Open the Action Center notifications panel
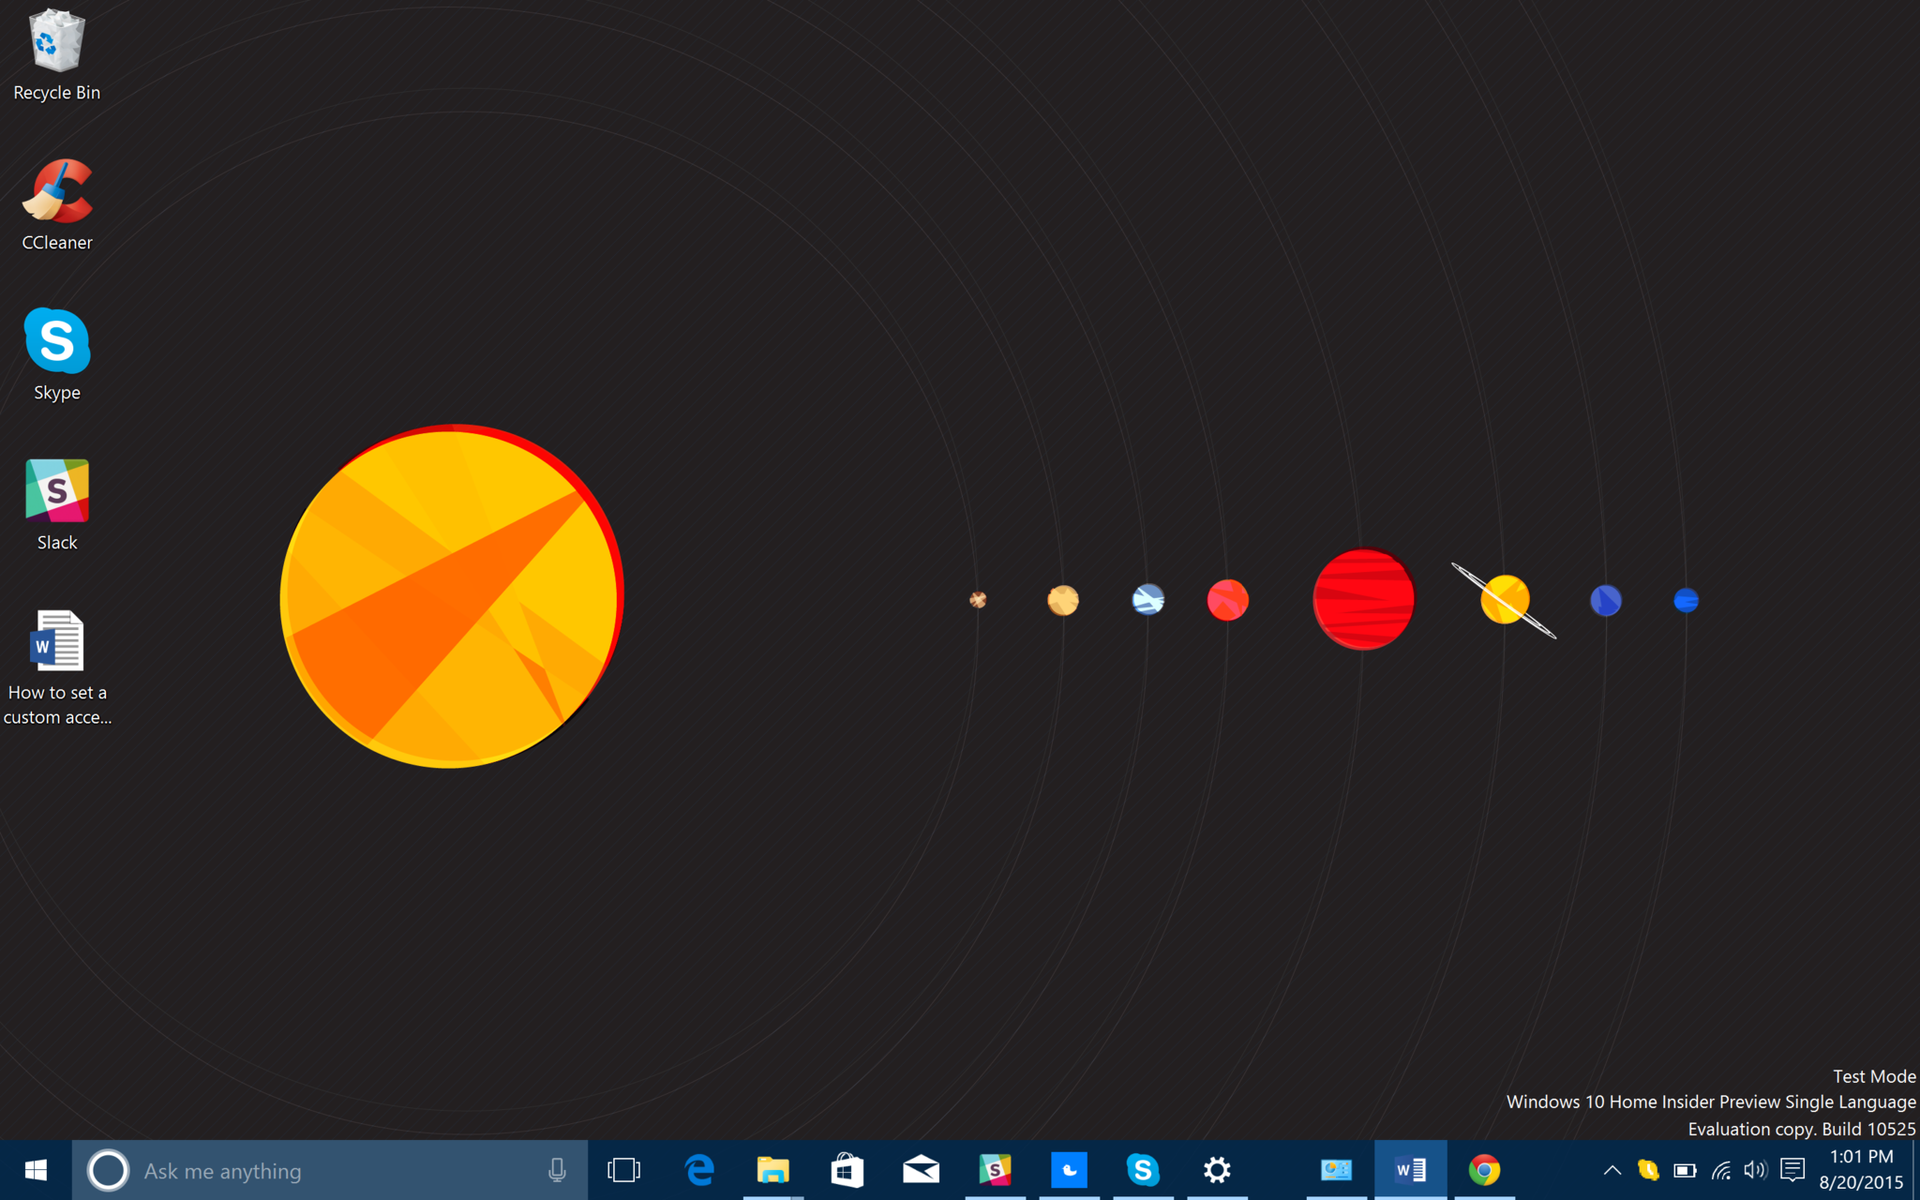The height and width of the screenshot is (1200, 1920). (x=1793, y=1170)
